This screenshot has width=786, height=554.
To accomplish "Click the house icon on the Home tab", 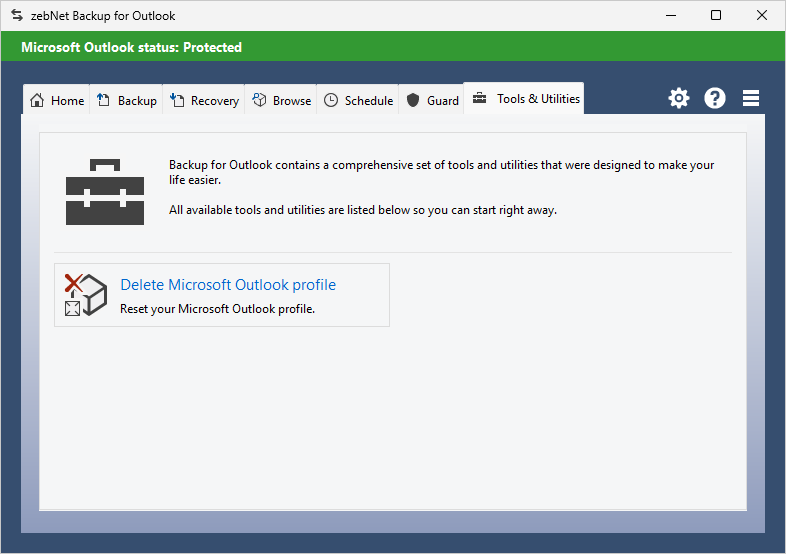I will point(37,100).
